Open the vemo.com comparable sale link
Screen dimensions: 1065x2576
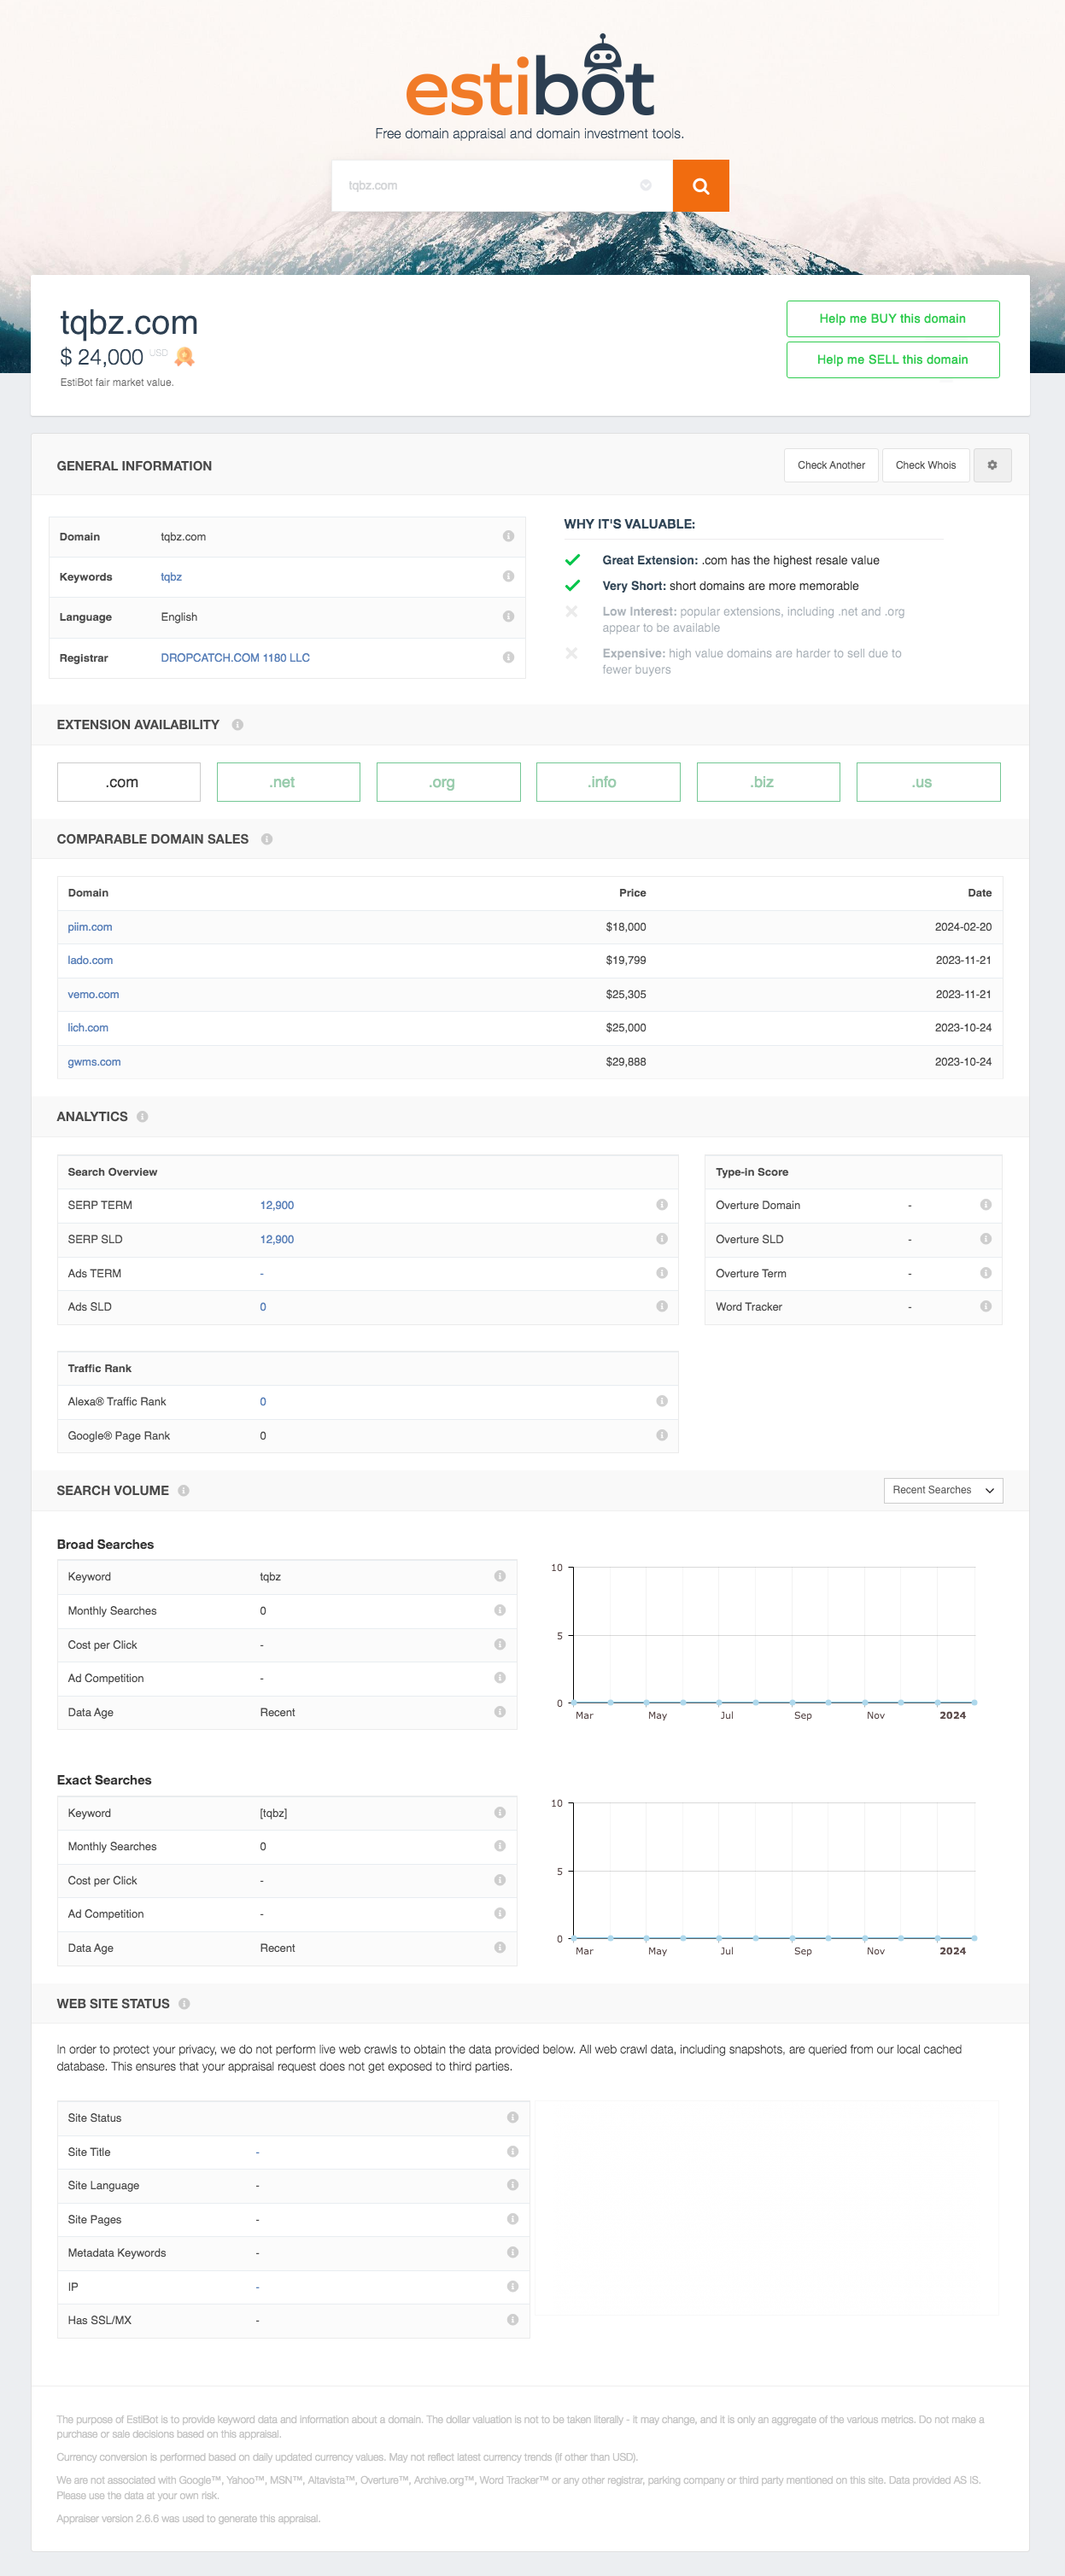click(x=93, y=994)
